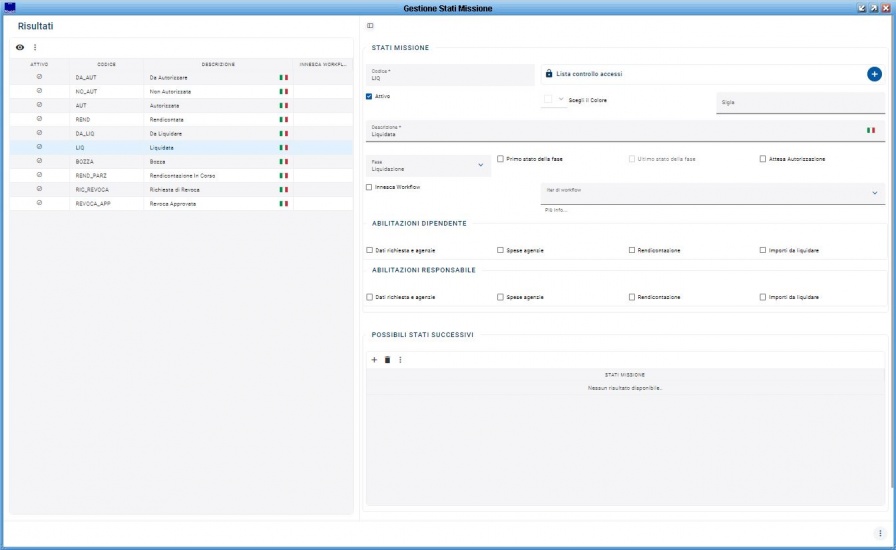Image resolution: width=896 pixels, height=550 pixels.
Task: Sort by the Codice column header
Action: click(x=106, y=64)
